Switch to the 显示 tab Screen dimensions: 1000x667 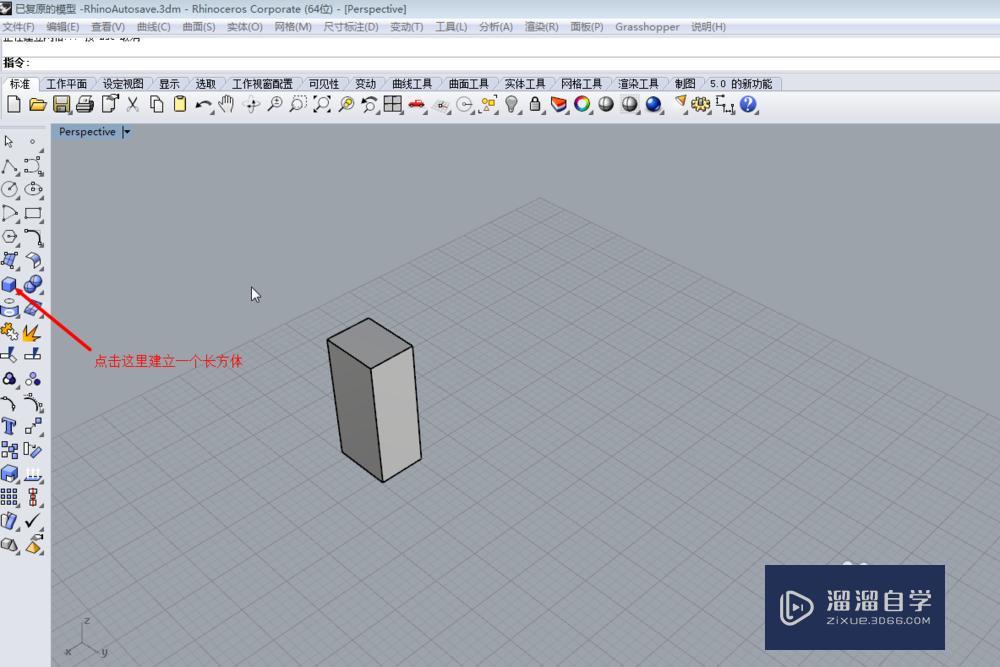[x=169, y=84]
